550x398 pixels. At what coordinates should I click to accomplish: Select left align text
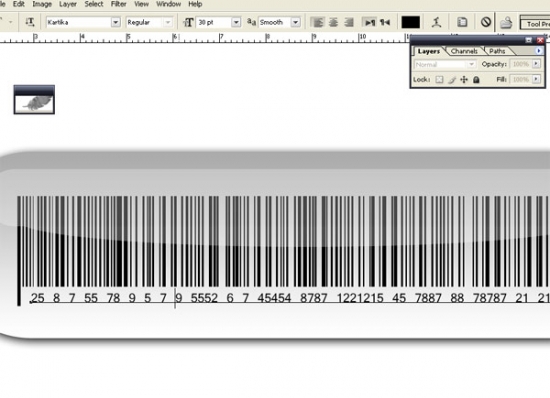(x=317, y=23)
